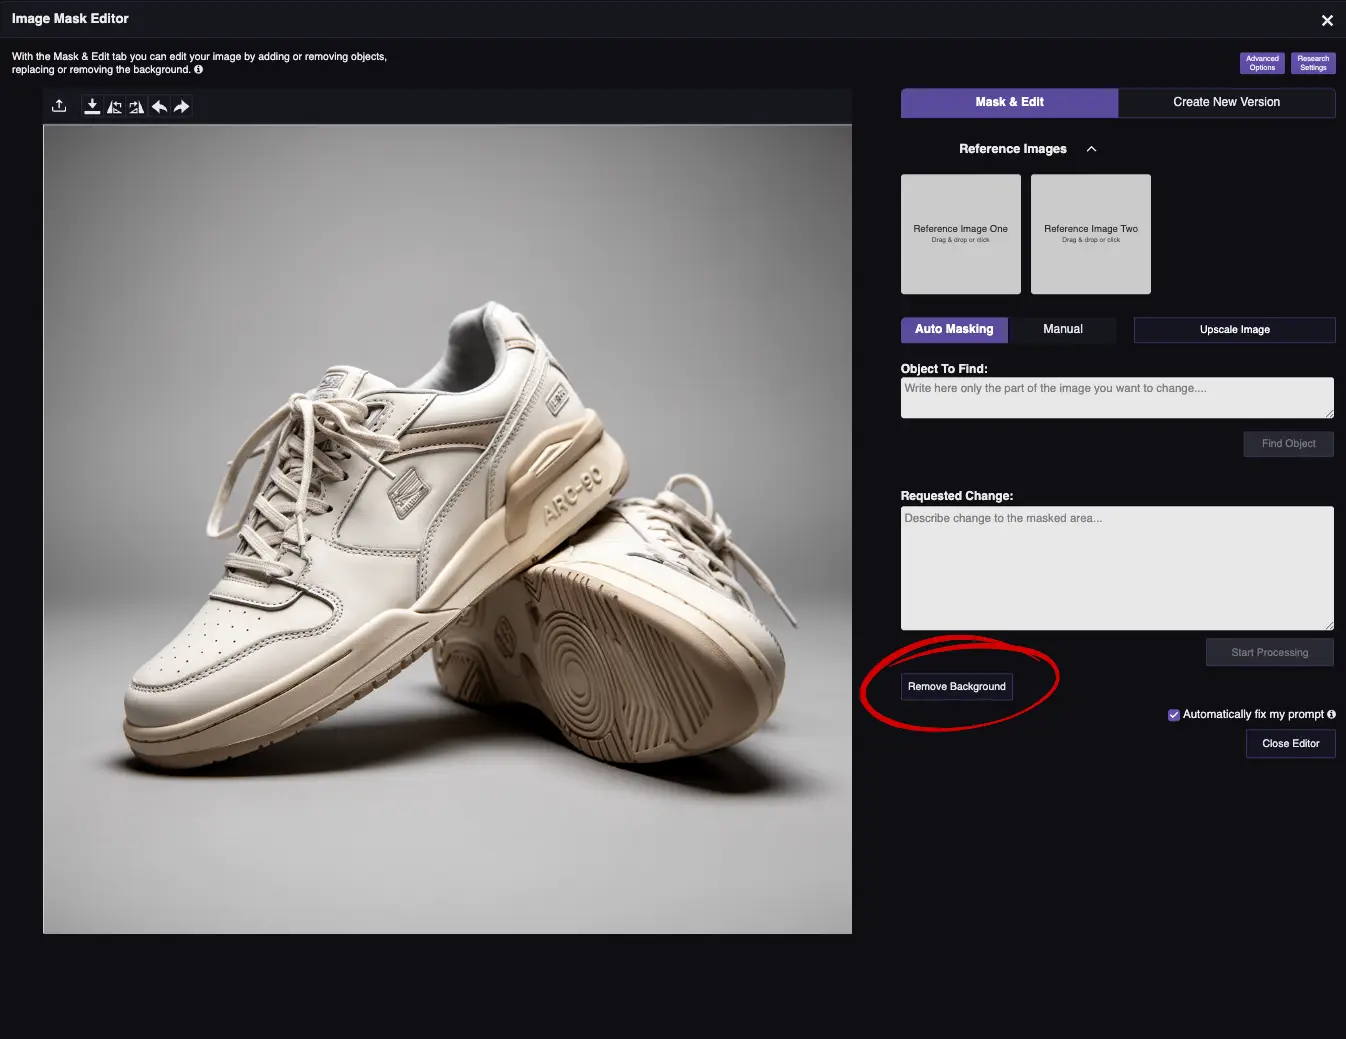1346x1039 pixels.
Task: Collapse the Reference Images section chevron
Action: [1091, 149]
